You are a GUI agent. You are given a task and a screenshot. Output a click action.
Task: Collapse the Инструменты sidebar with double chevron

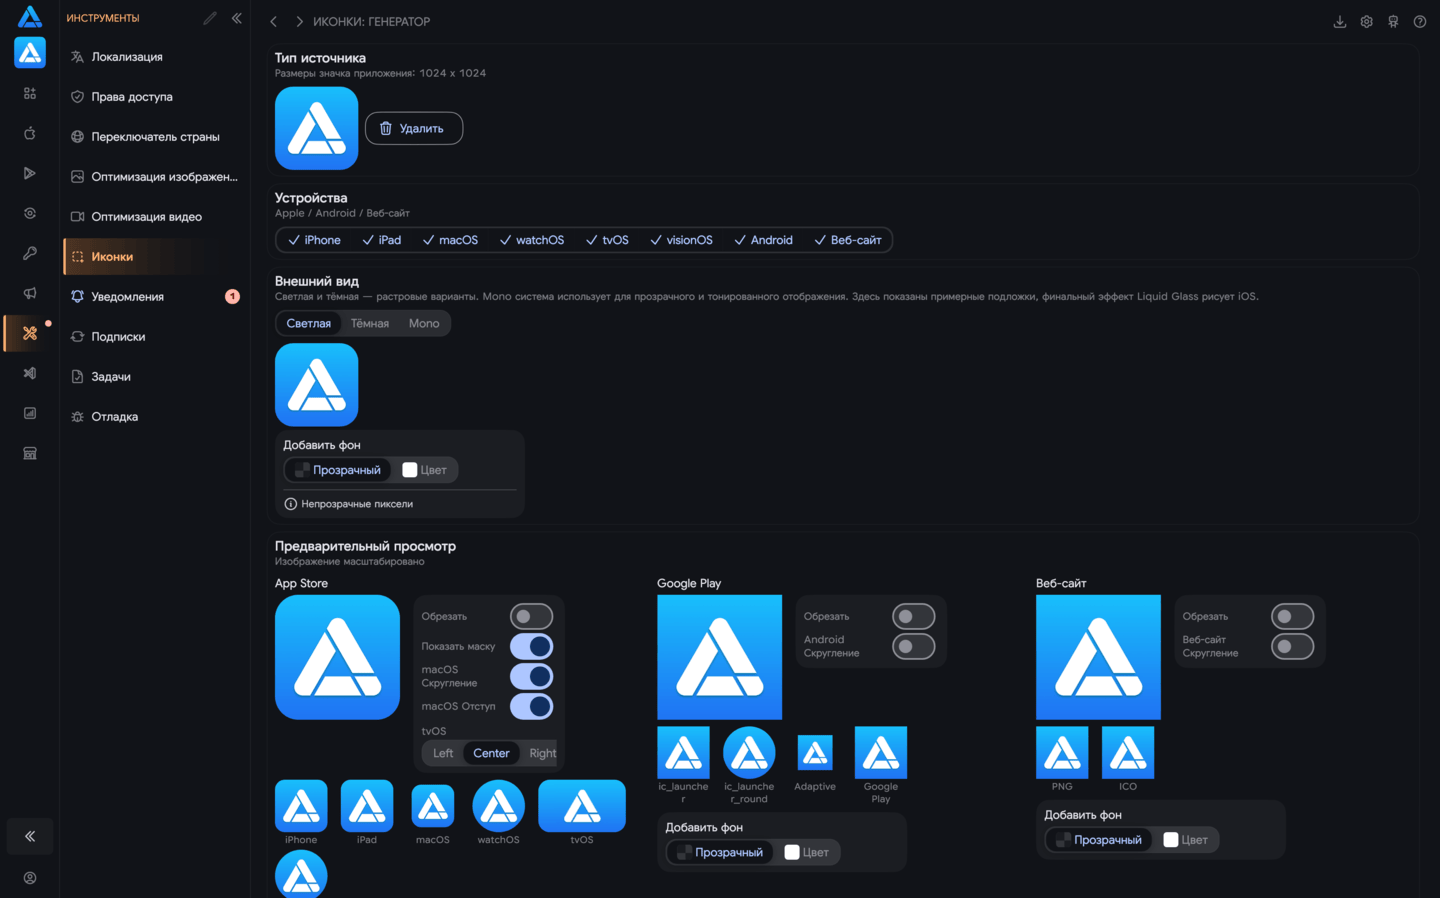point(237,18)
